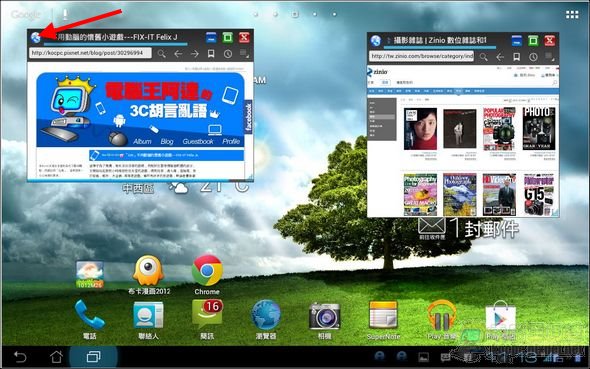Open Profile link on the blog banner

[x=231, y=141]
